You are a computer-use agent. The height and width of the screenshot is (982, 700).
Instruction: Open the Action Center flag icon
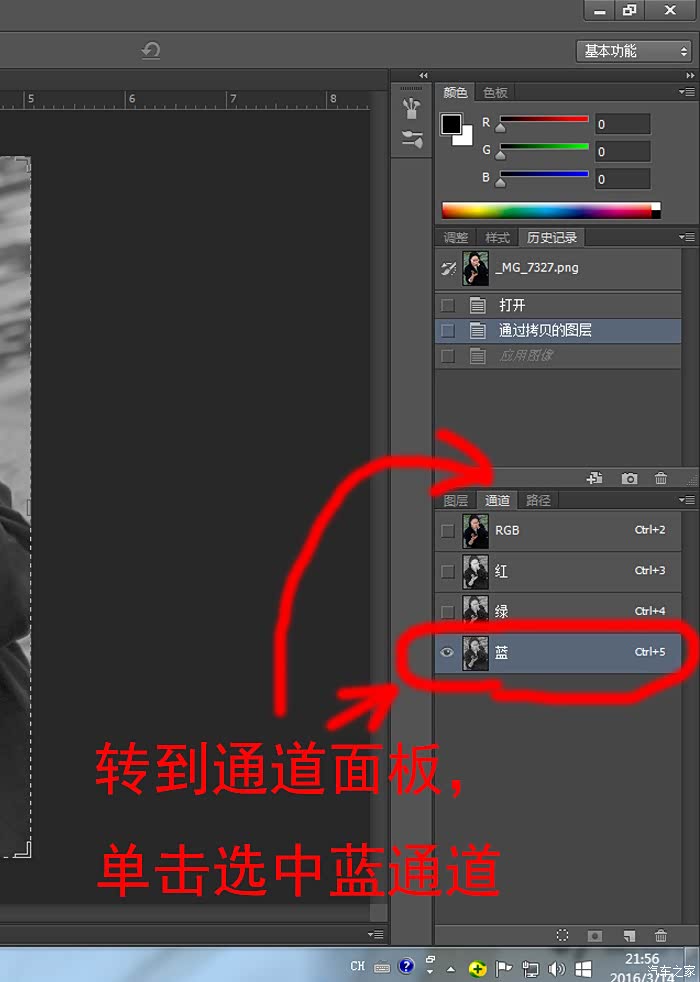tap(504, 969)
